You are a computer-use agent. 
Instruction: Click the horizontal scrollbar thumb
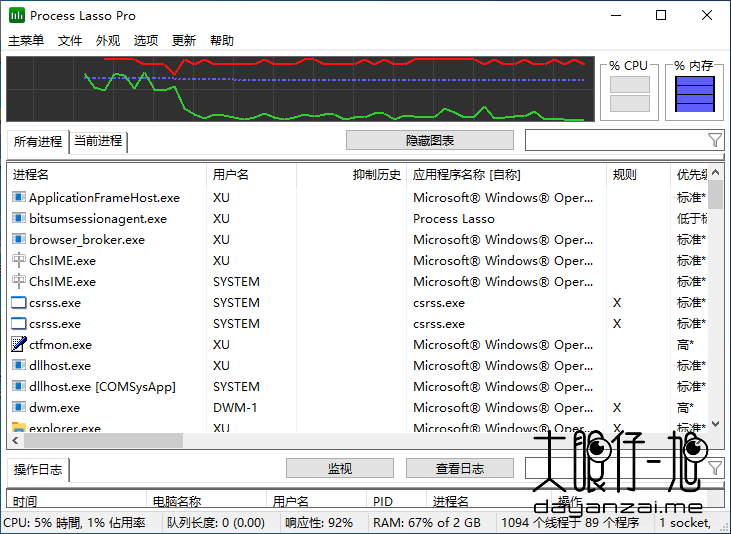(103, 440)
